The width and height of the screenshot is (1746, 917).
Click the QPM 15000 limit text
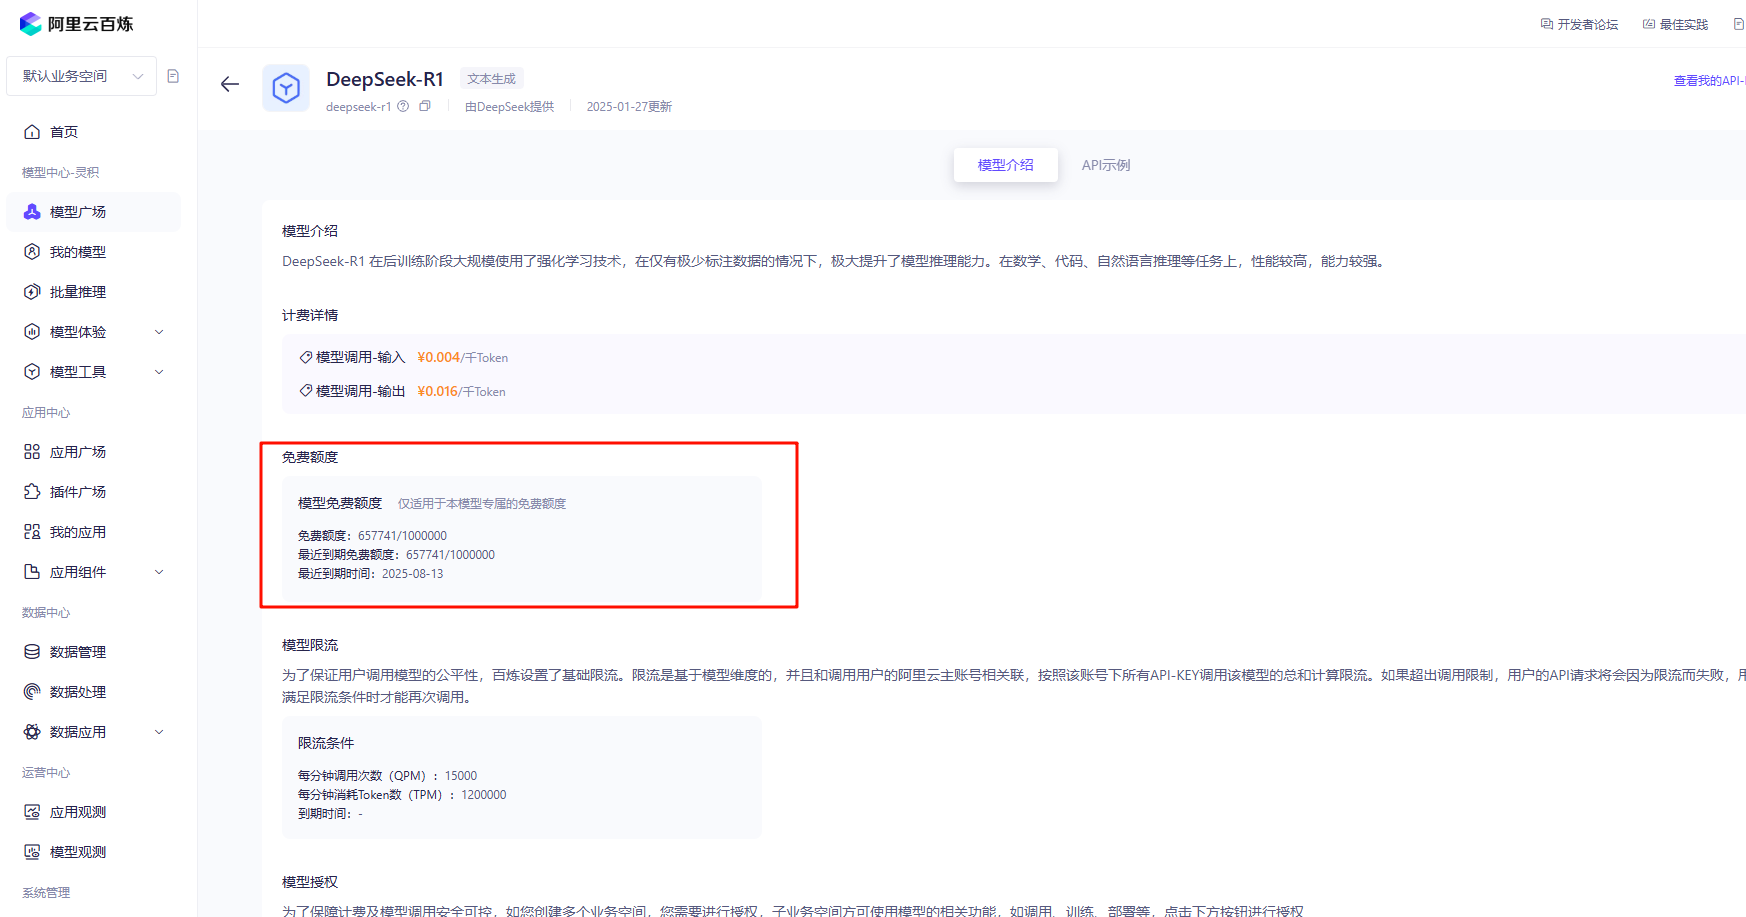[387, 776]
